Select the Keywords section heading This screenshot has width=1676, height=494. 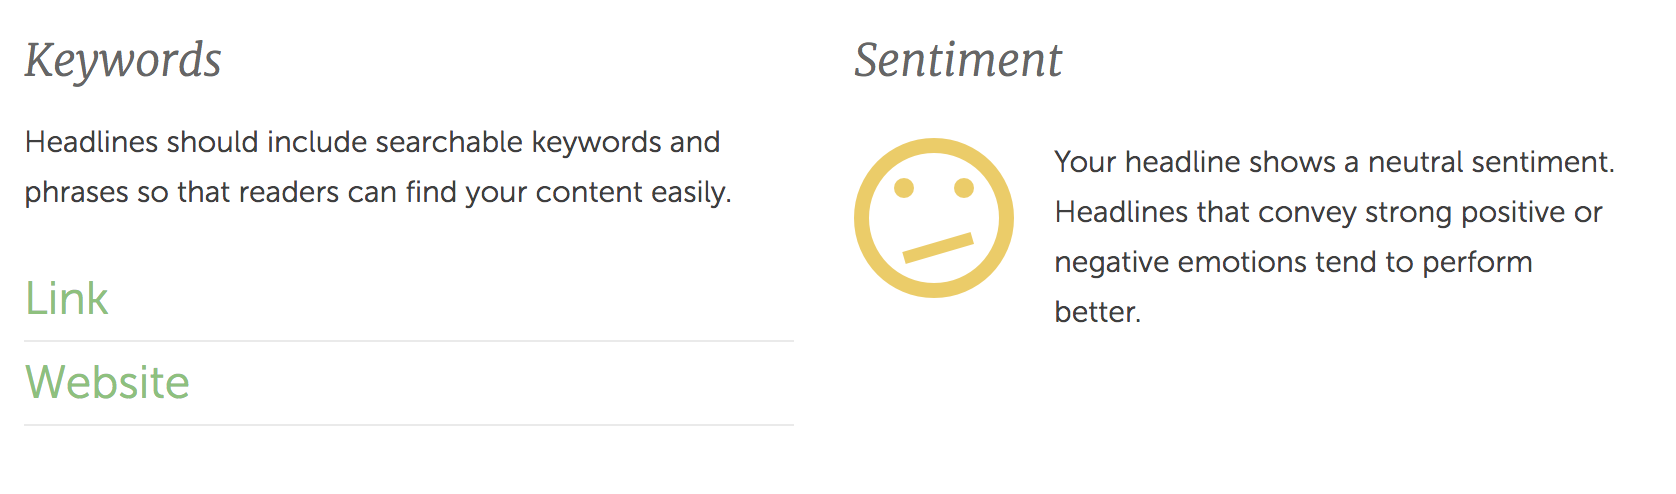(123, 60)
